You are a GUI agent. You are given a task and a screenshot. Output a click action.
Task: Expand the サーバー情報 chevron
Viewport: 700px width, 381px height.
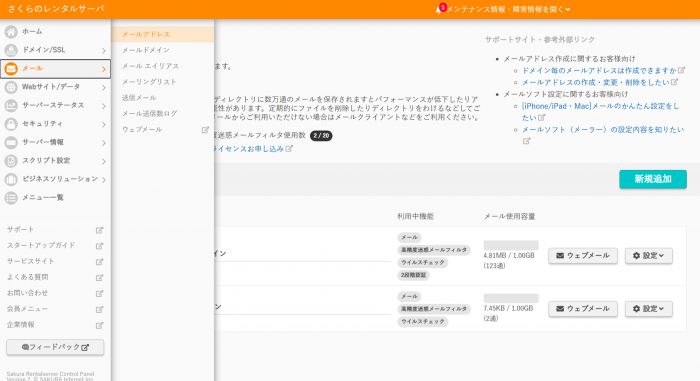pyautogui.click(x=103, y=143)
